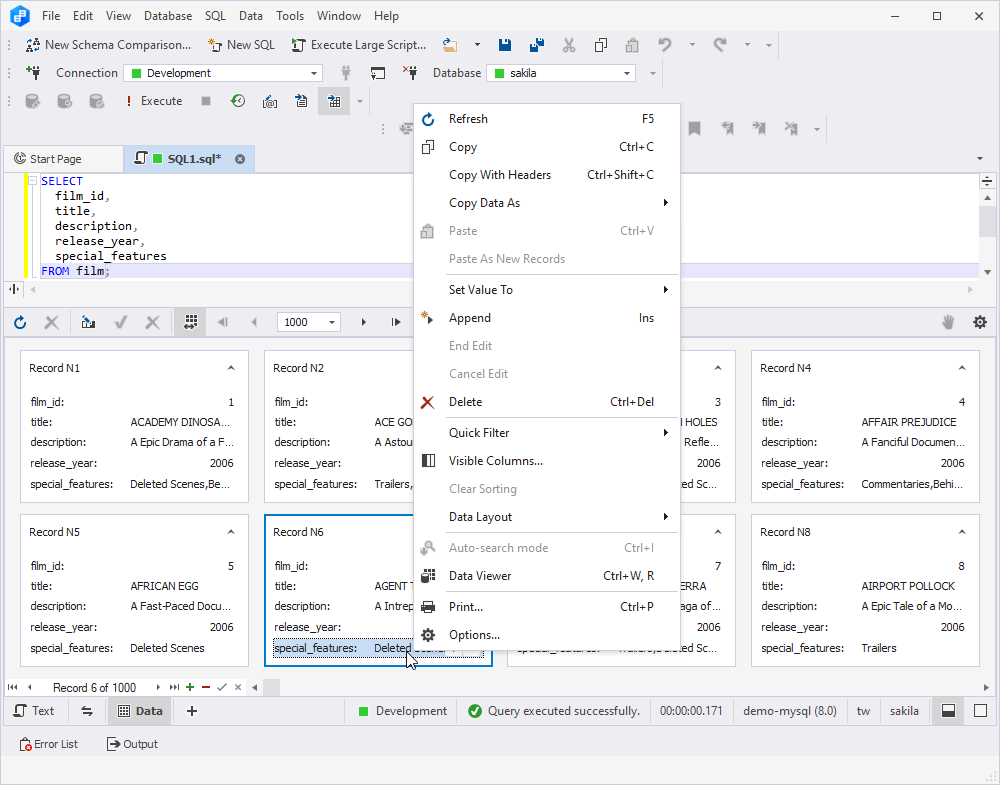Click AFFAIR PREJUDICE title value
This screenshot has width=1000, height=785.
[x=909, y=422]
